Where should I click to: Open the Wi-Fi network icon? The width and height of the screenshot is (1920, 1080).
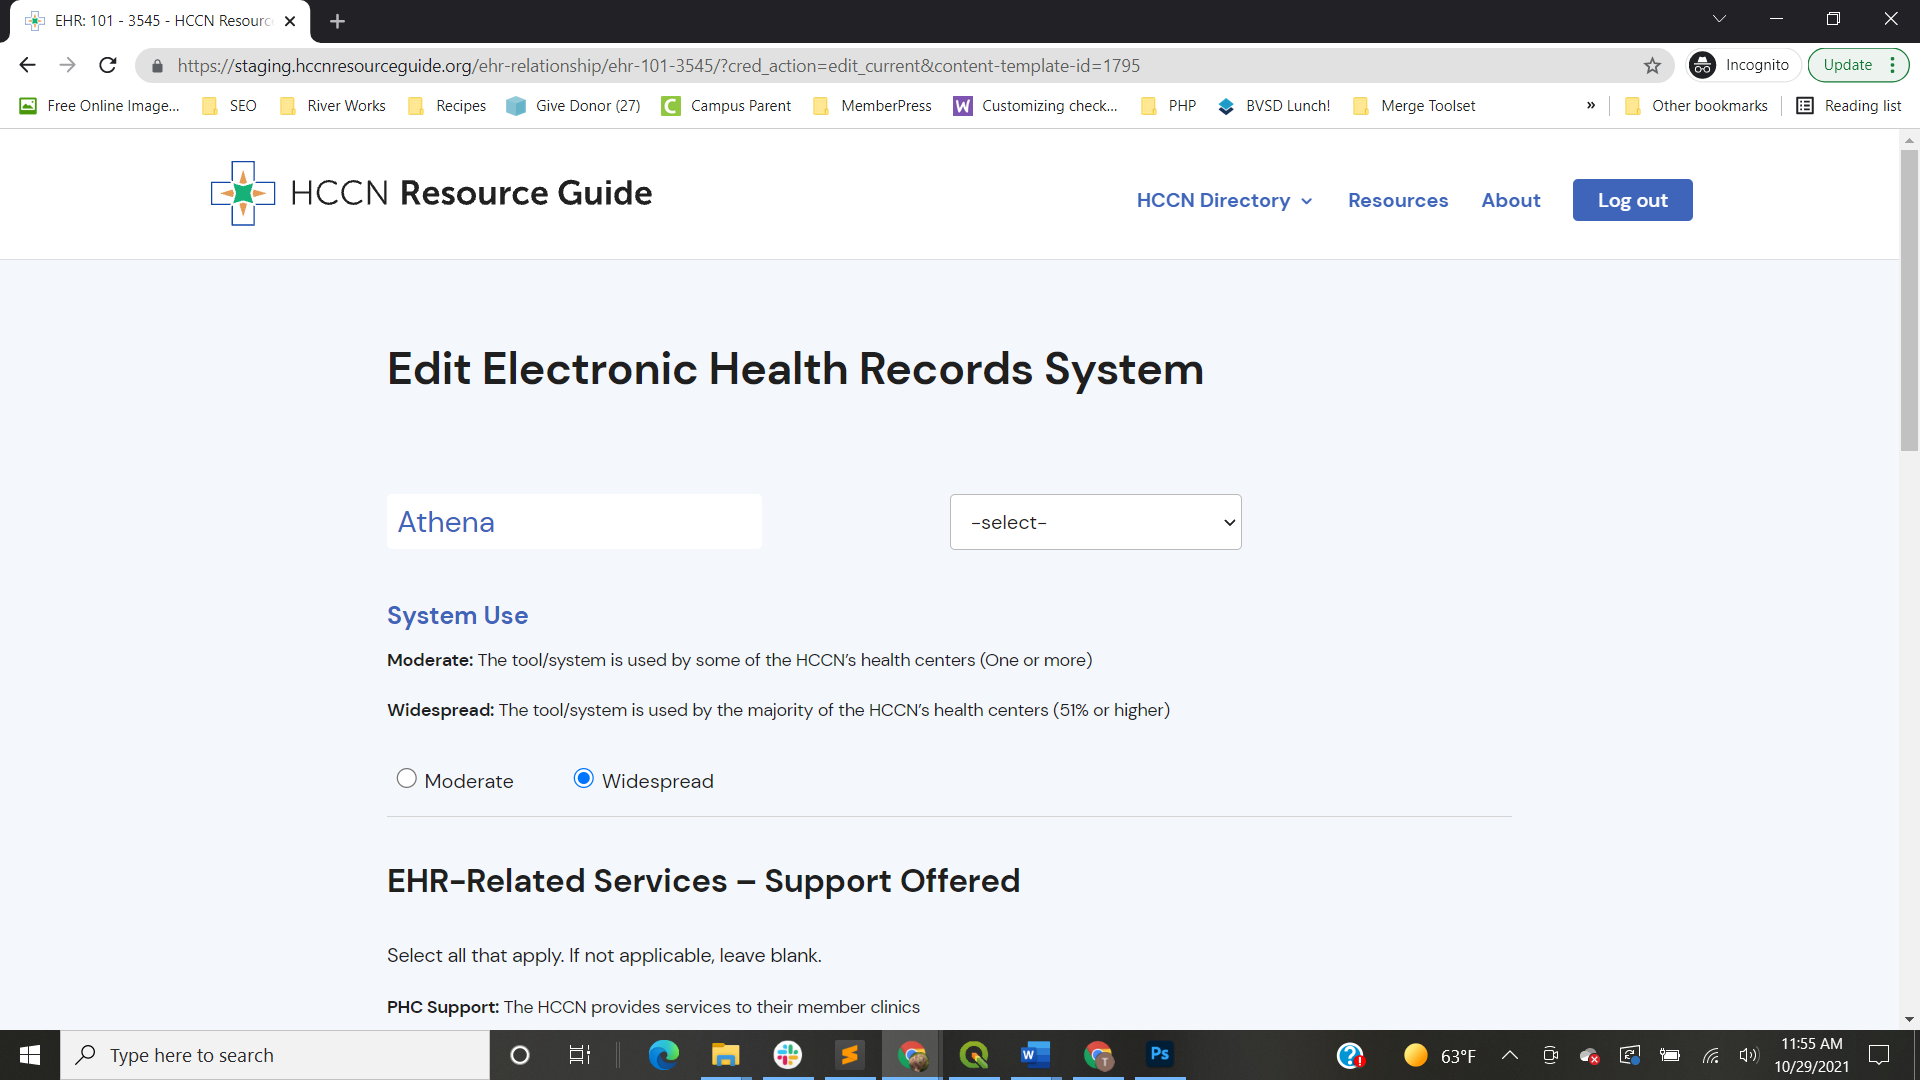click(x=1711, y=1055)
